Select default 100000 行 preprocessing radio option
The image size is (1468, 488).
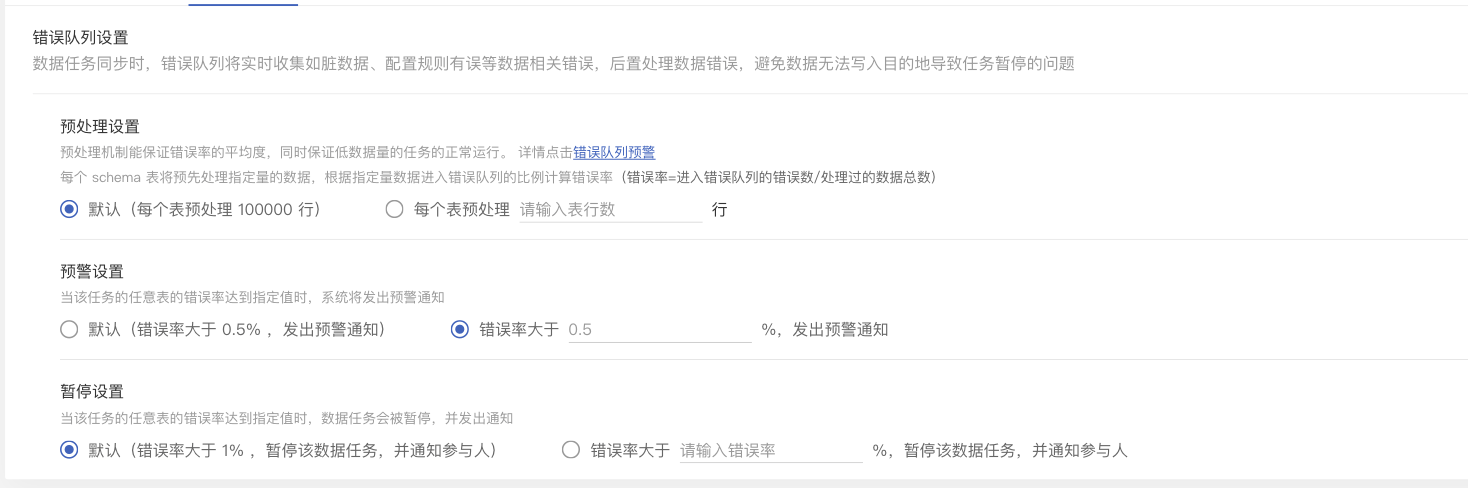(x=69, y=210)
